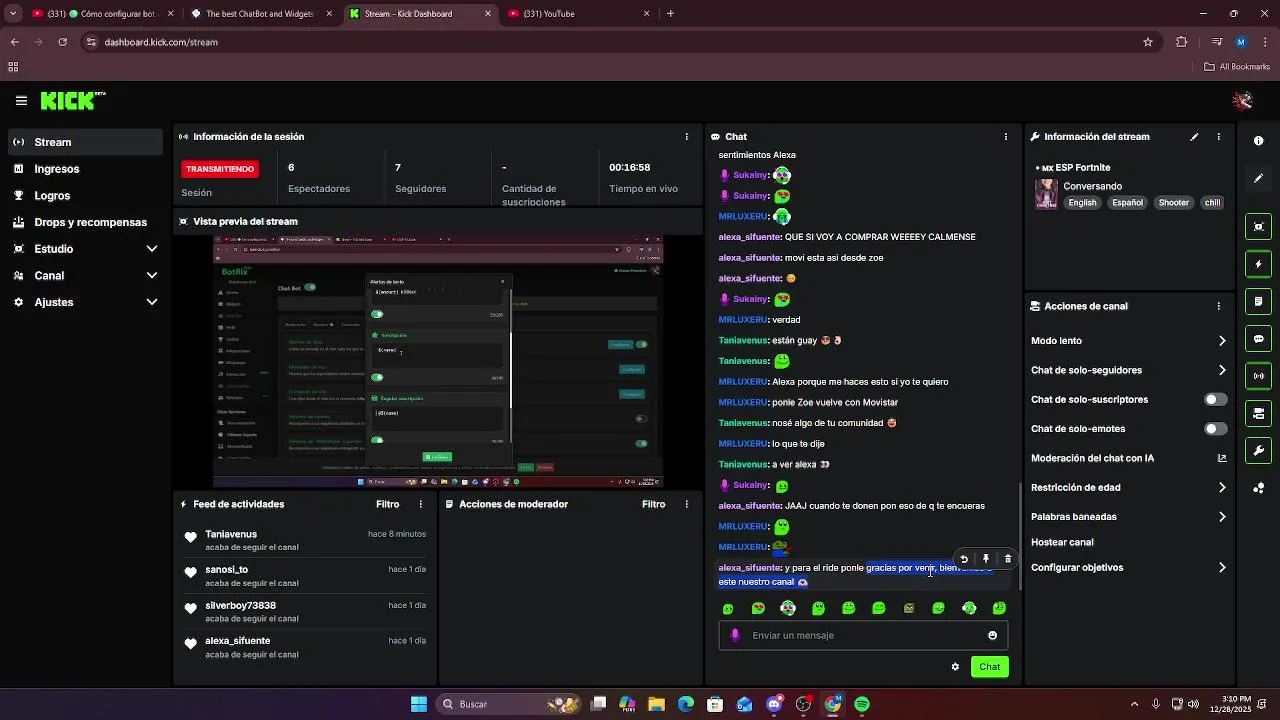This screenshot has height=720, width=1280.
Task: Toggle the stream preview widget sidebar icon
Action: pyautogui.click(x=1259, y=227)
